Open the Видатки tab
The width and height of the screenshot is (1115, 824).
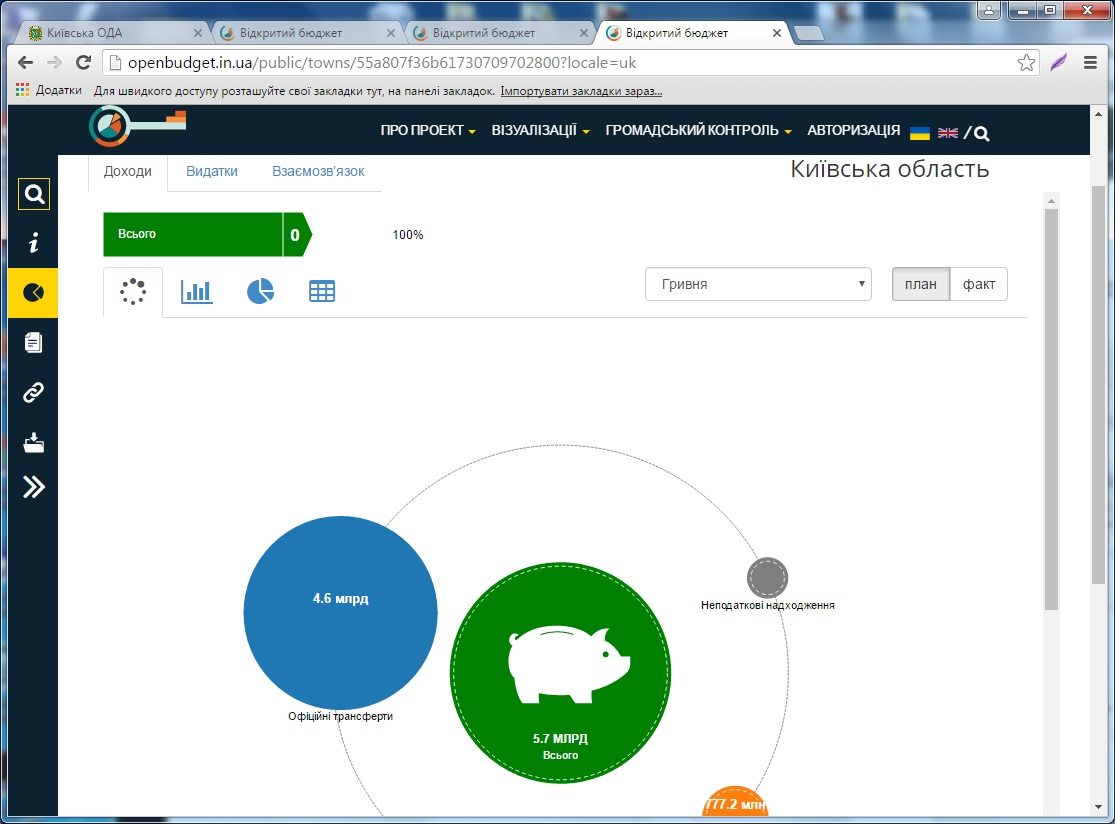click(212, 171)
